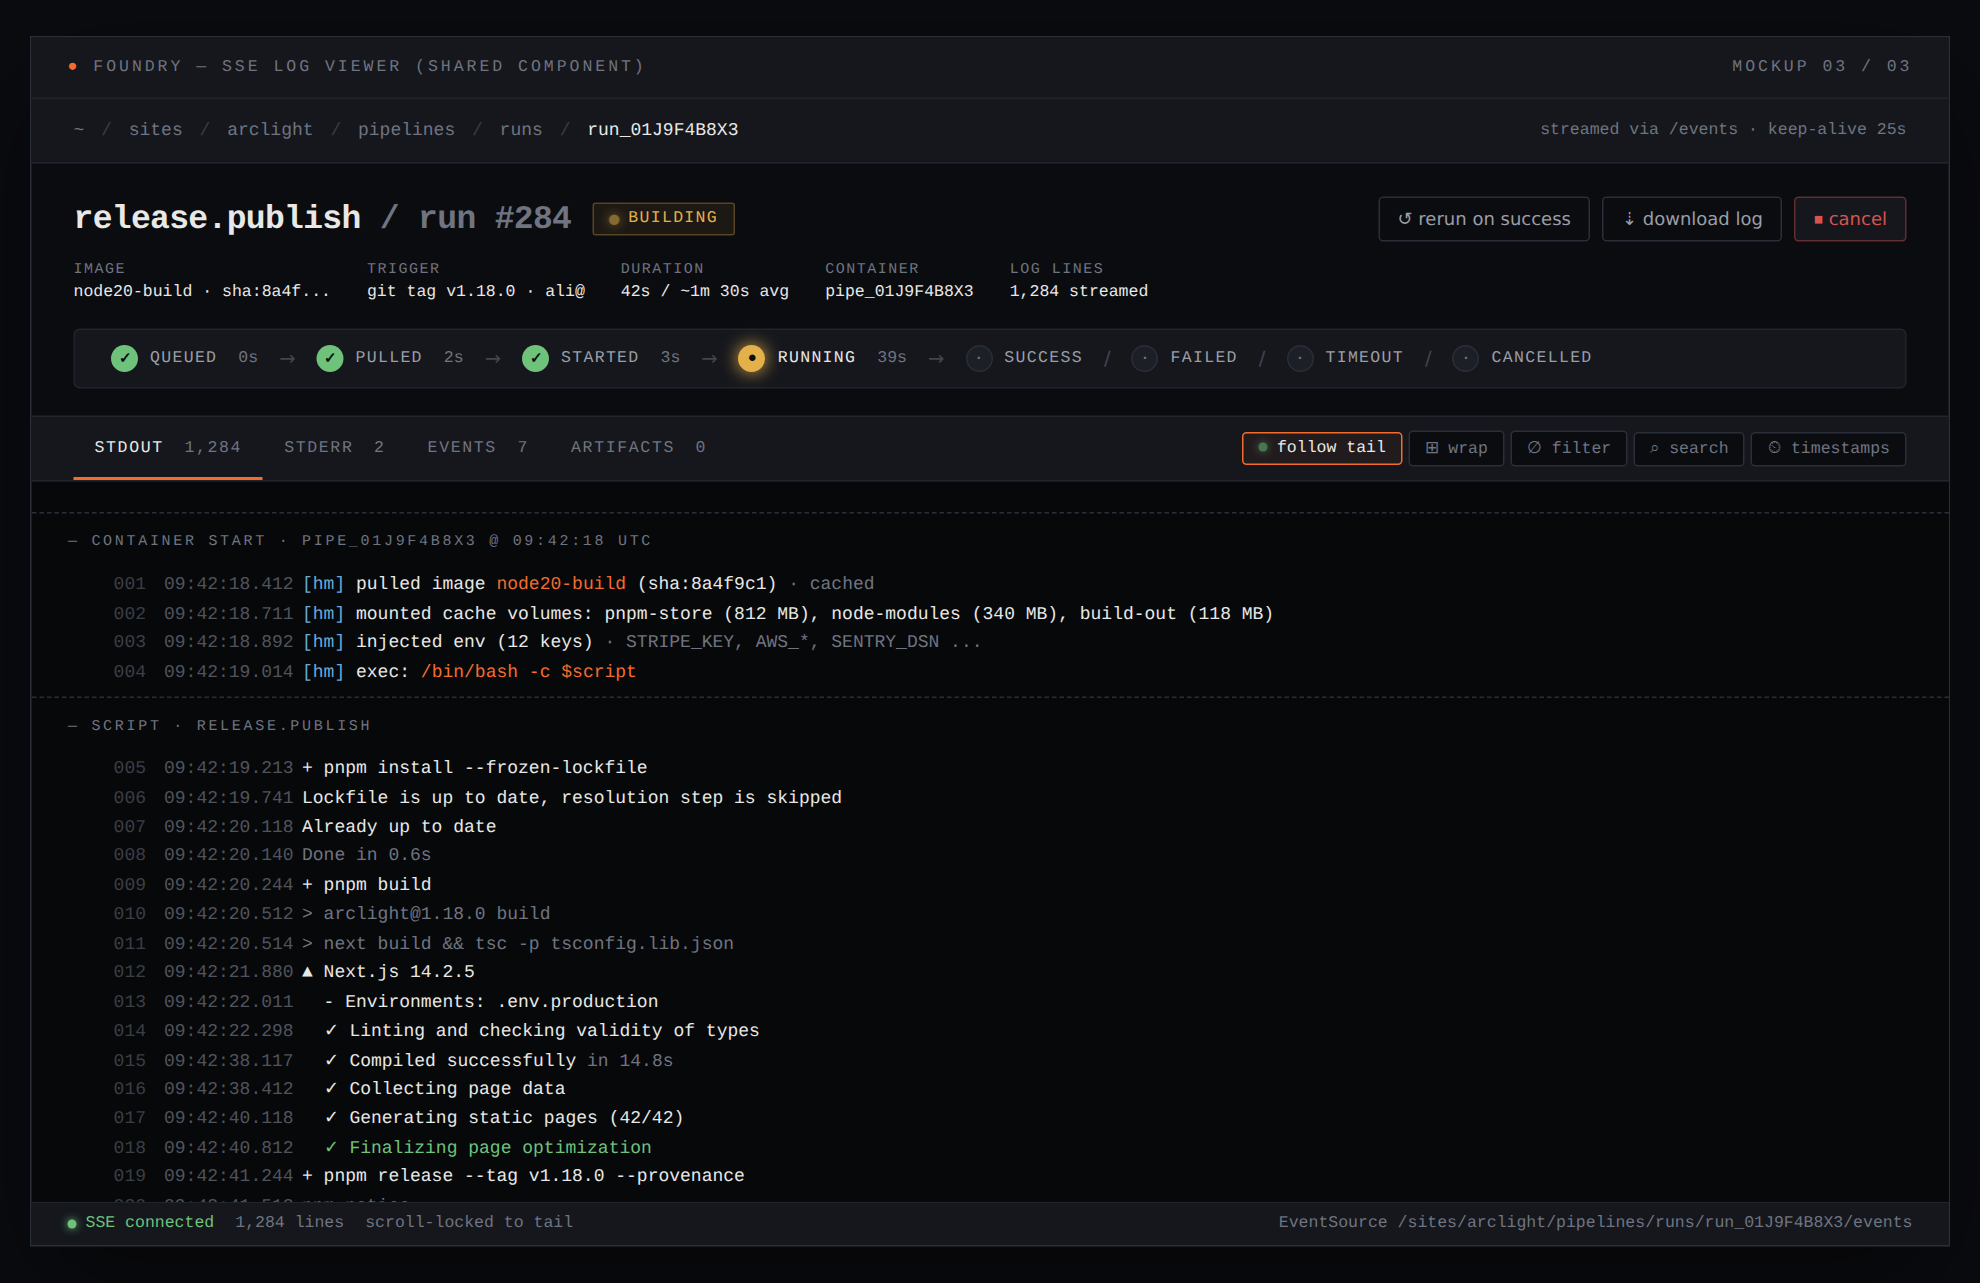Click run_01J9F4B8X3 breadcrumb

click(663, 130)
